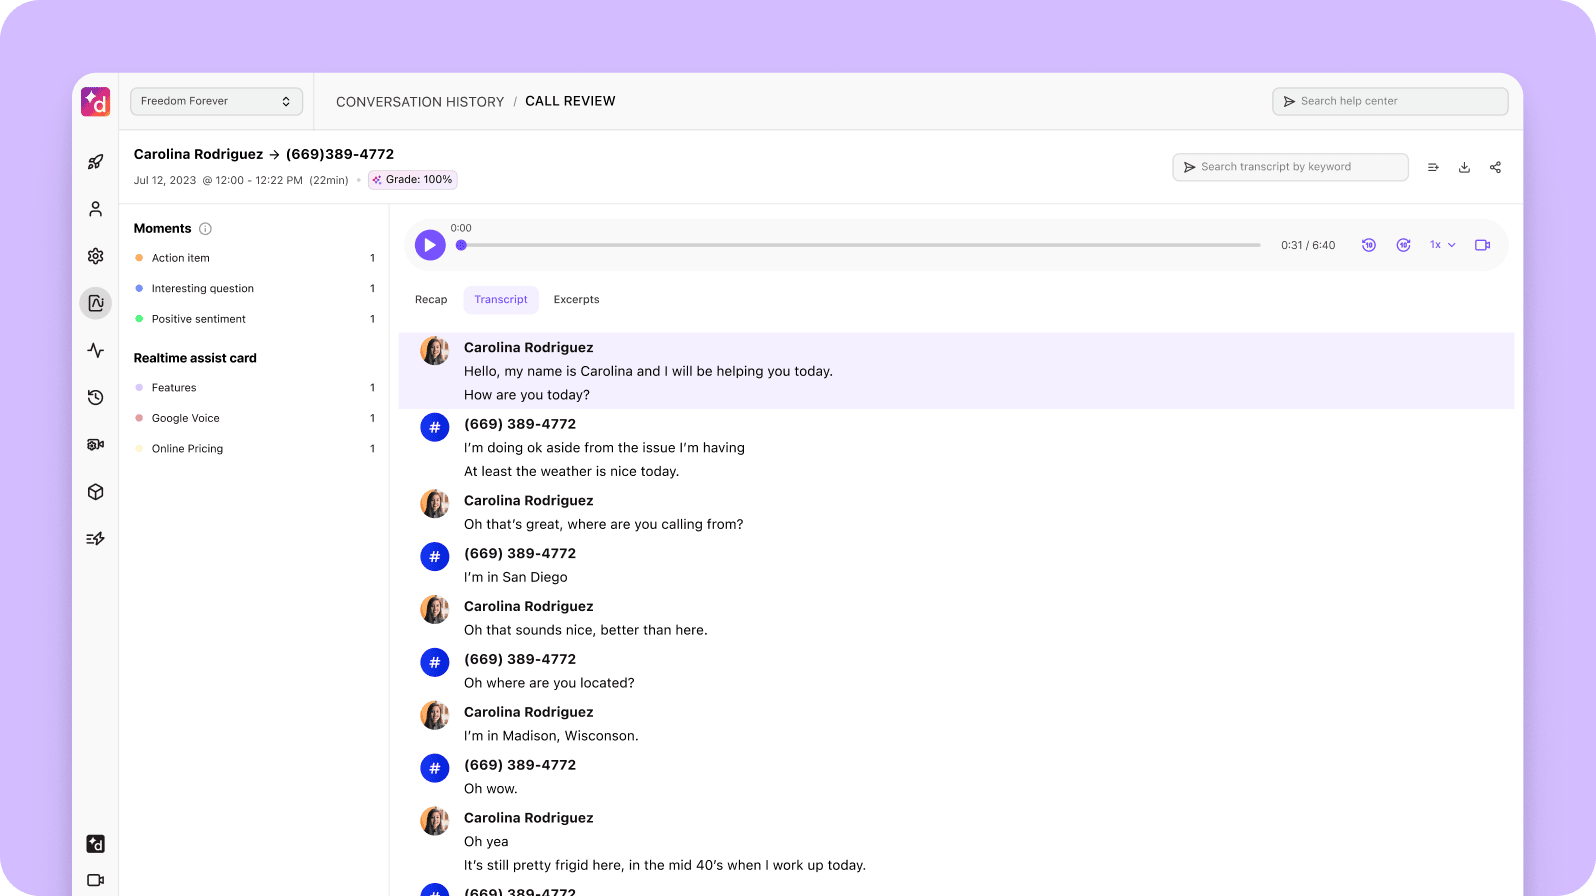Click the Dialpad logo icon
This screenshot has width=1596, height=896.
point(95,101)
